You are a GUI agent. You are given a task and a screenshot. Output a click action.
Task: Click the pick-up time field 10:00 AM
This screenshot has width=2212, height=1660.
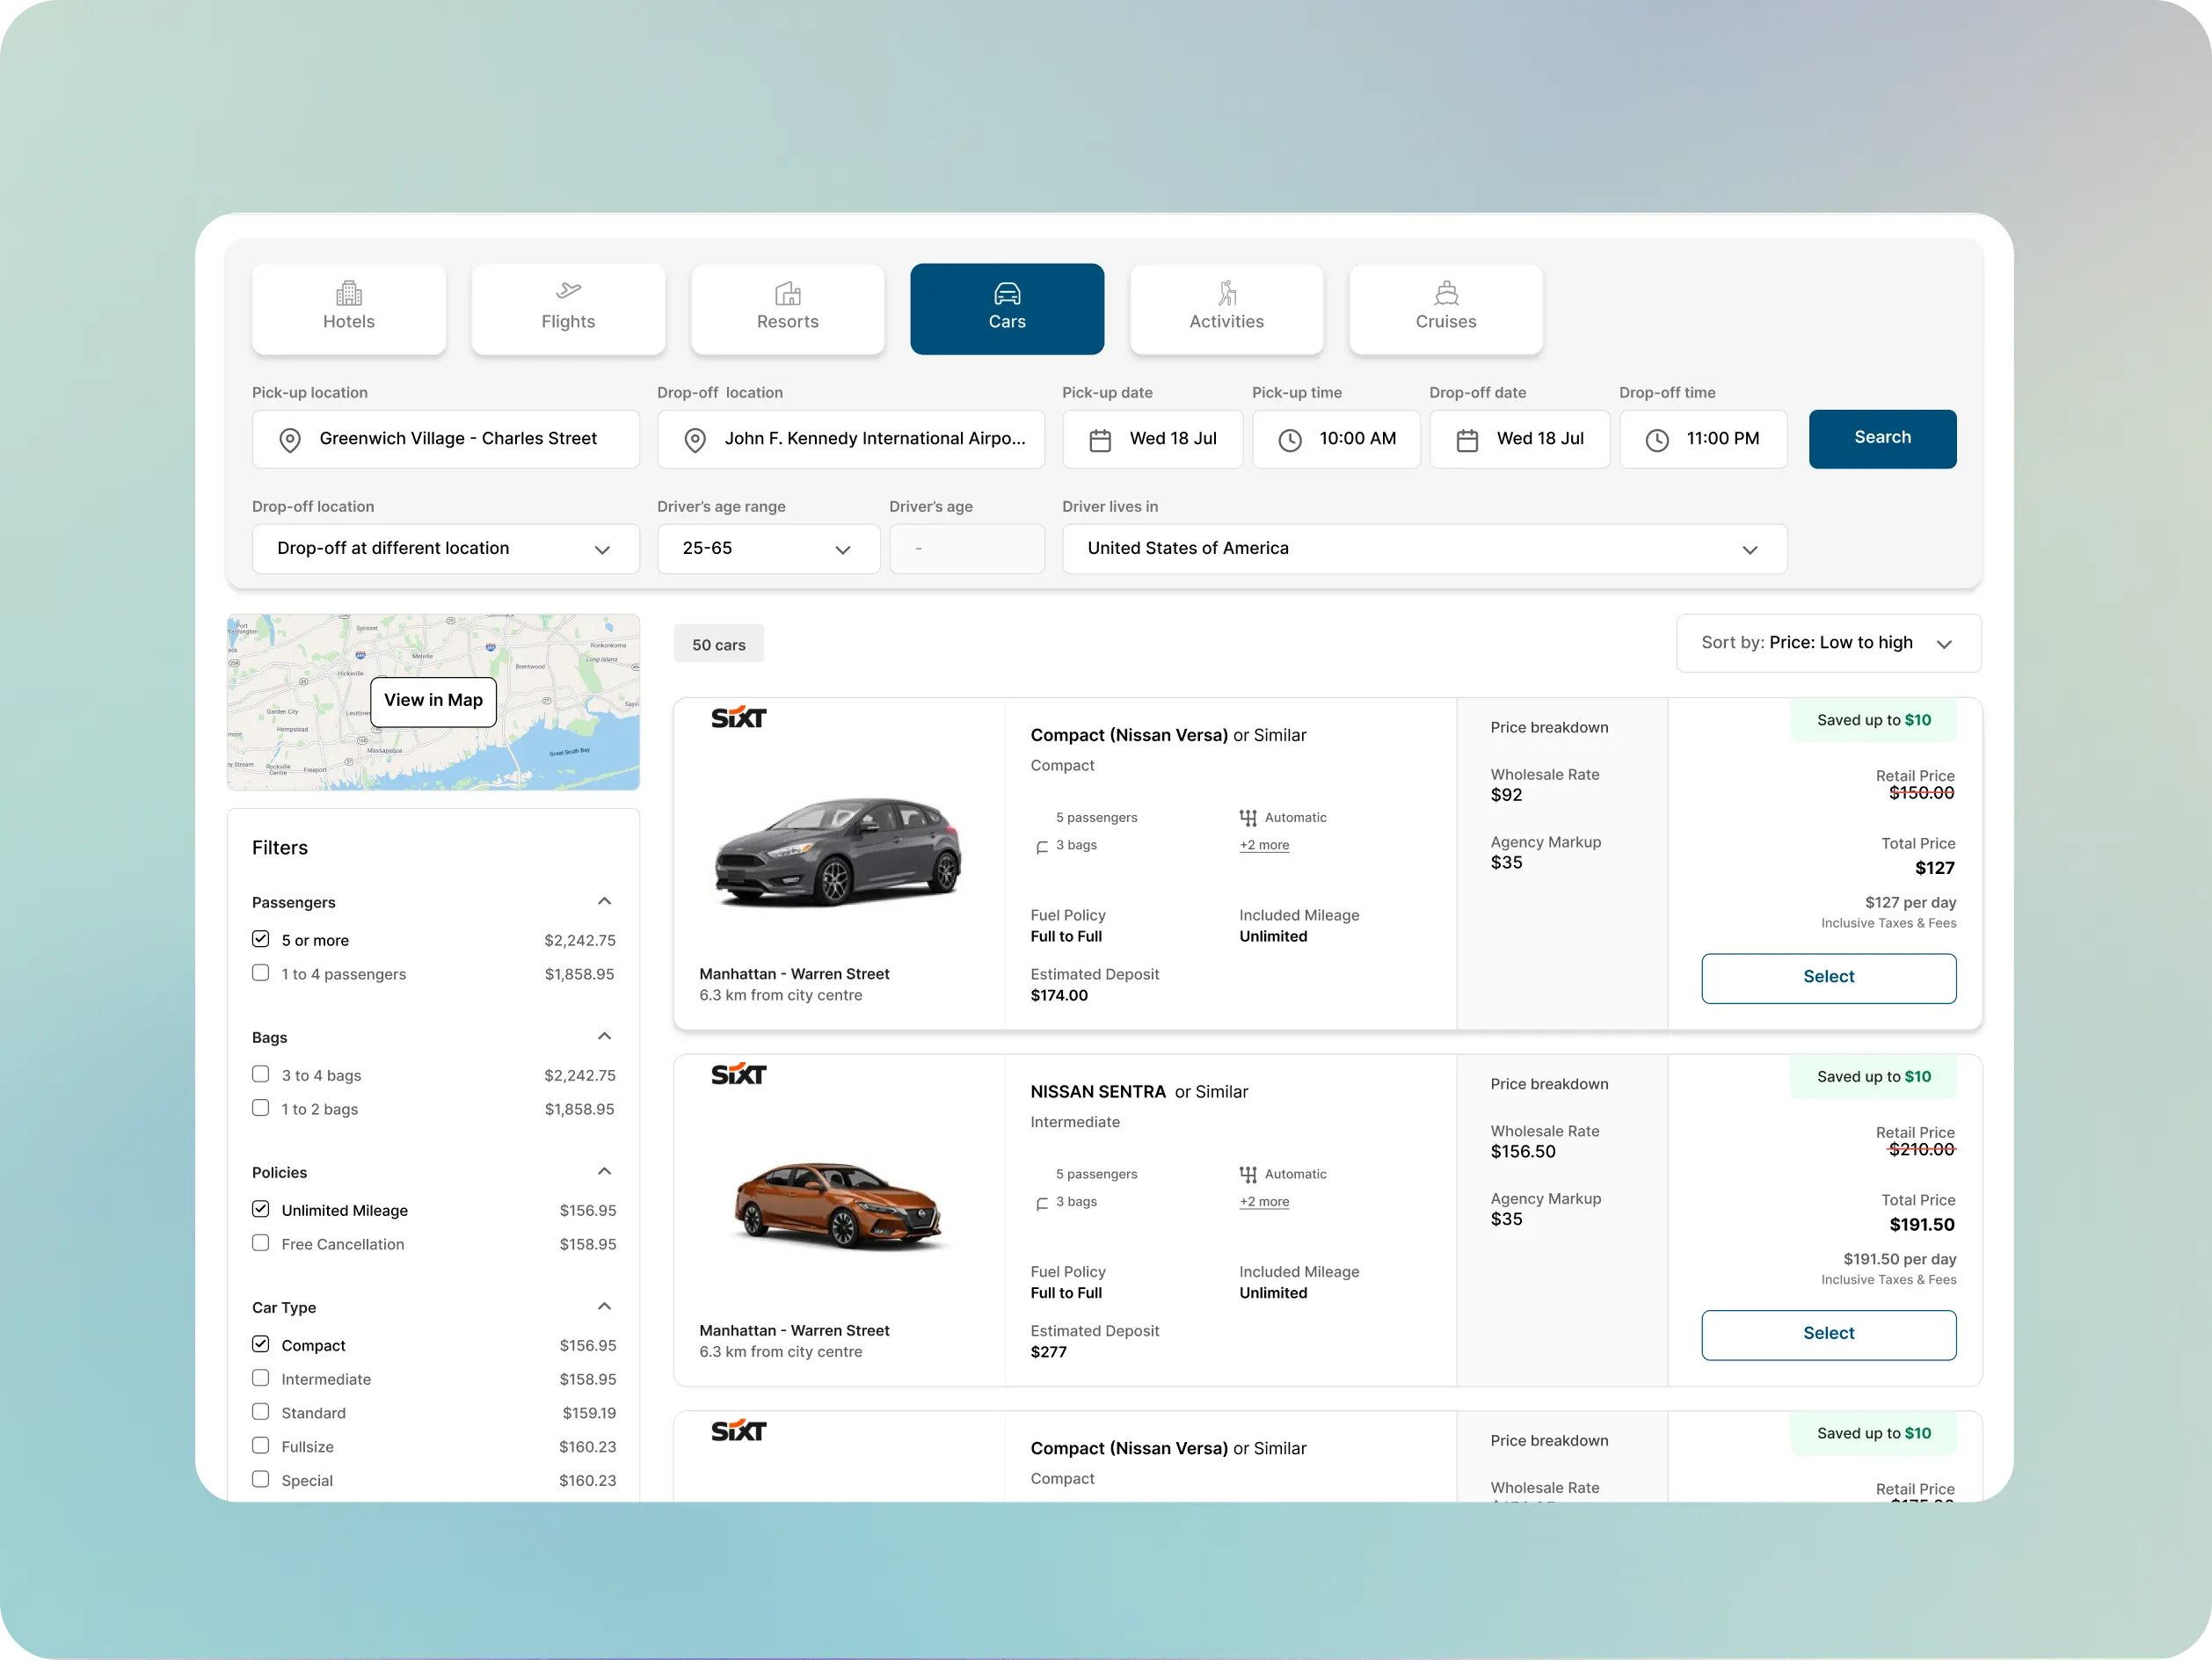1336,439
